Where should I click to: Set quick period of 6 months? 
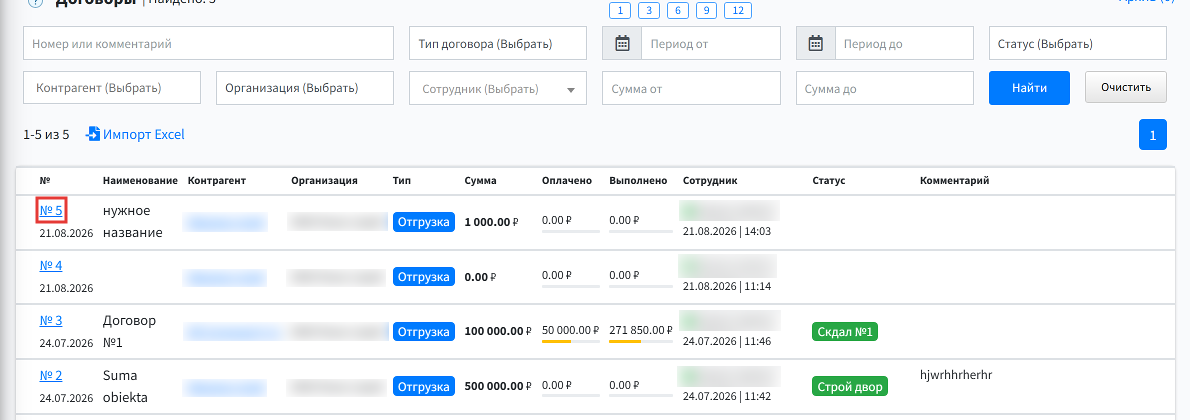(678, 11)
